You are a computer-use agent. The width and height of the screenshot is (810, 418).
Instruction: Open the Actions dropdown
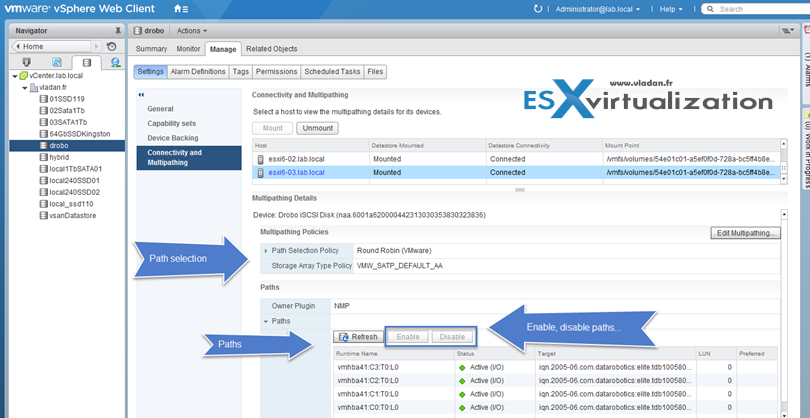pos(192,31)
